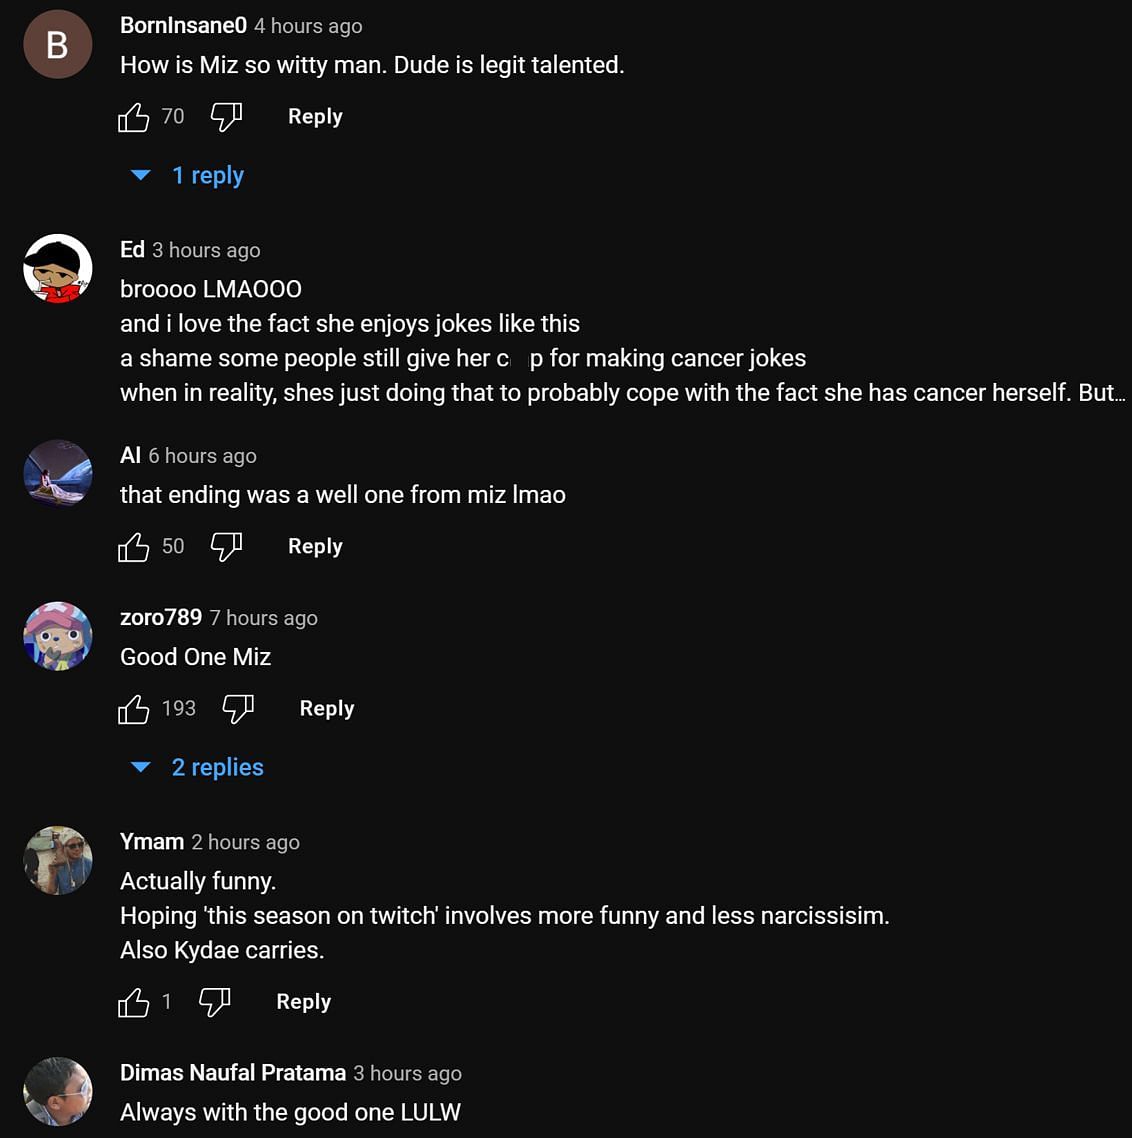Open BornInsane0's channel from username
The width and height of the screenshot is (1132, 1138).
[x=183, y=26]
